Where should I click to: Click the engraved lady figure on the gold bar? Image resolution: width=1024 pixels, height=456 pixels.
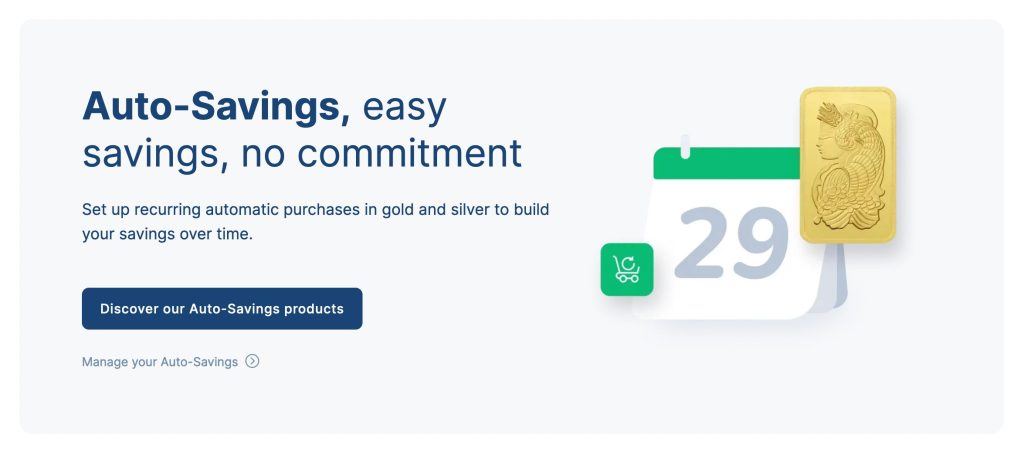pos(845,160)
